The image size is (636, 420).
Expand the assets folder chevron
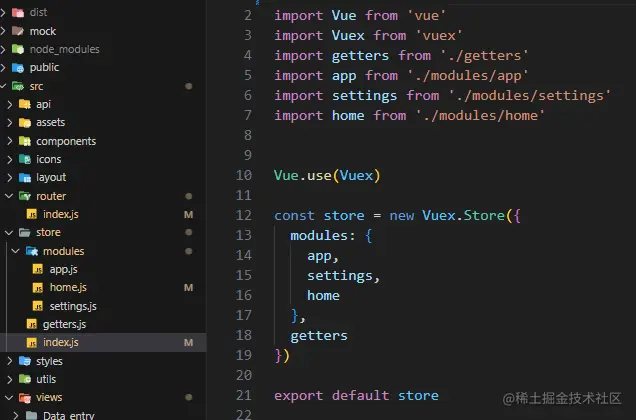pyautogui.click(x=9, y=122)
